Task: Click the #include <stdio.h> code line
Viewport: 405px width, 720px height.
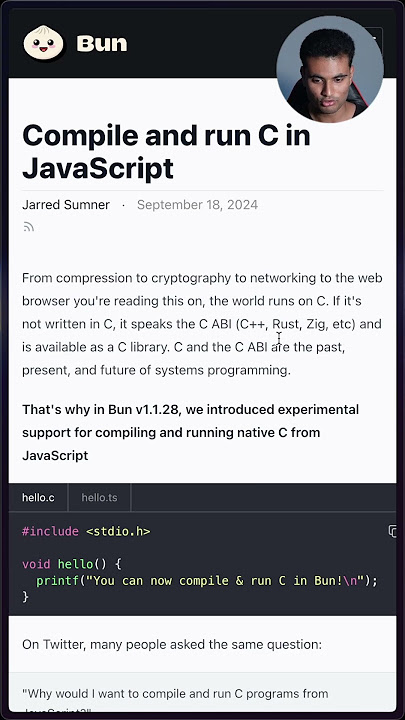Action: tap(86, 531)
